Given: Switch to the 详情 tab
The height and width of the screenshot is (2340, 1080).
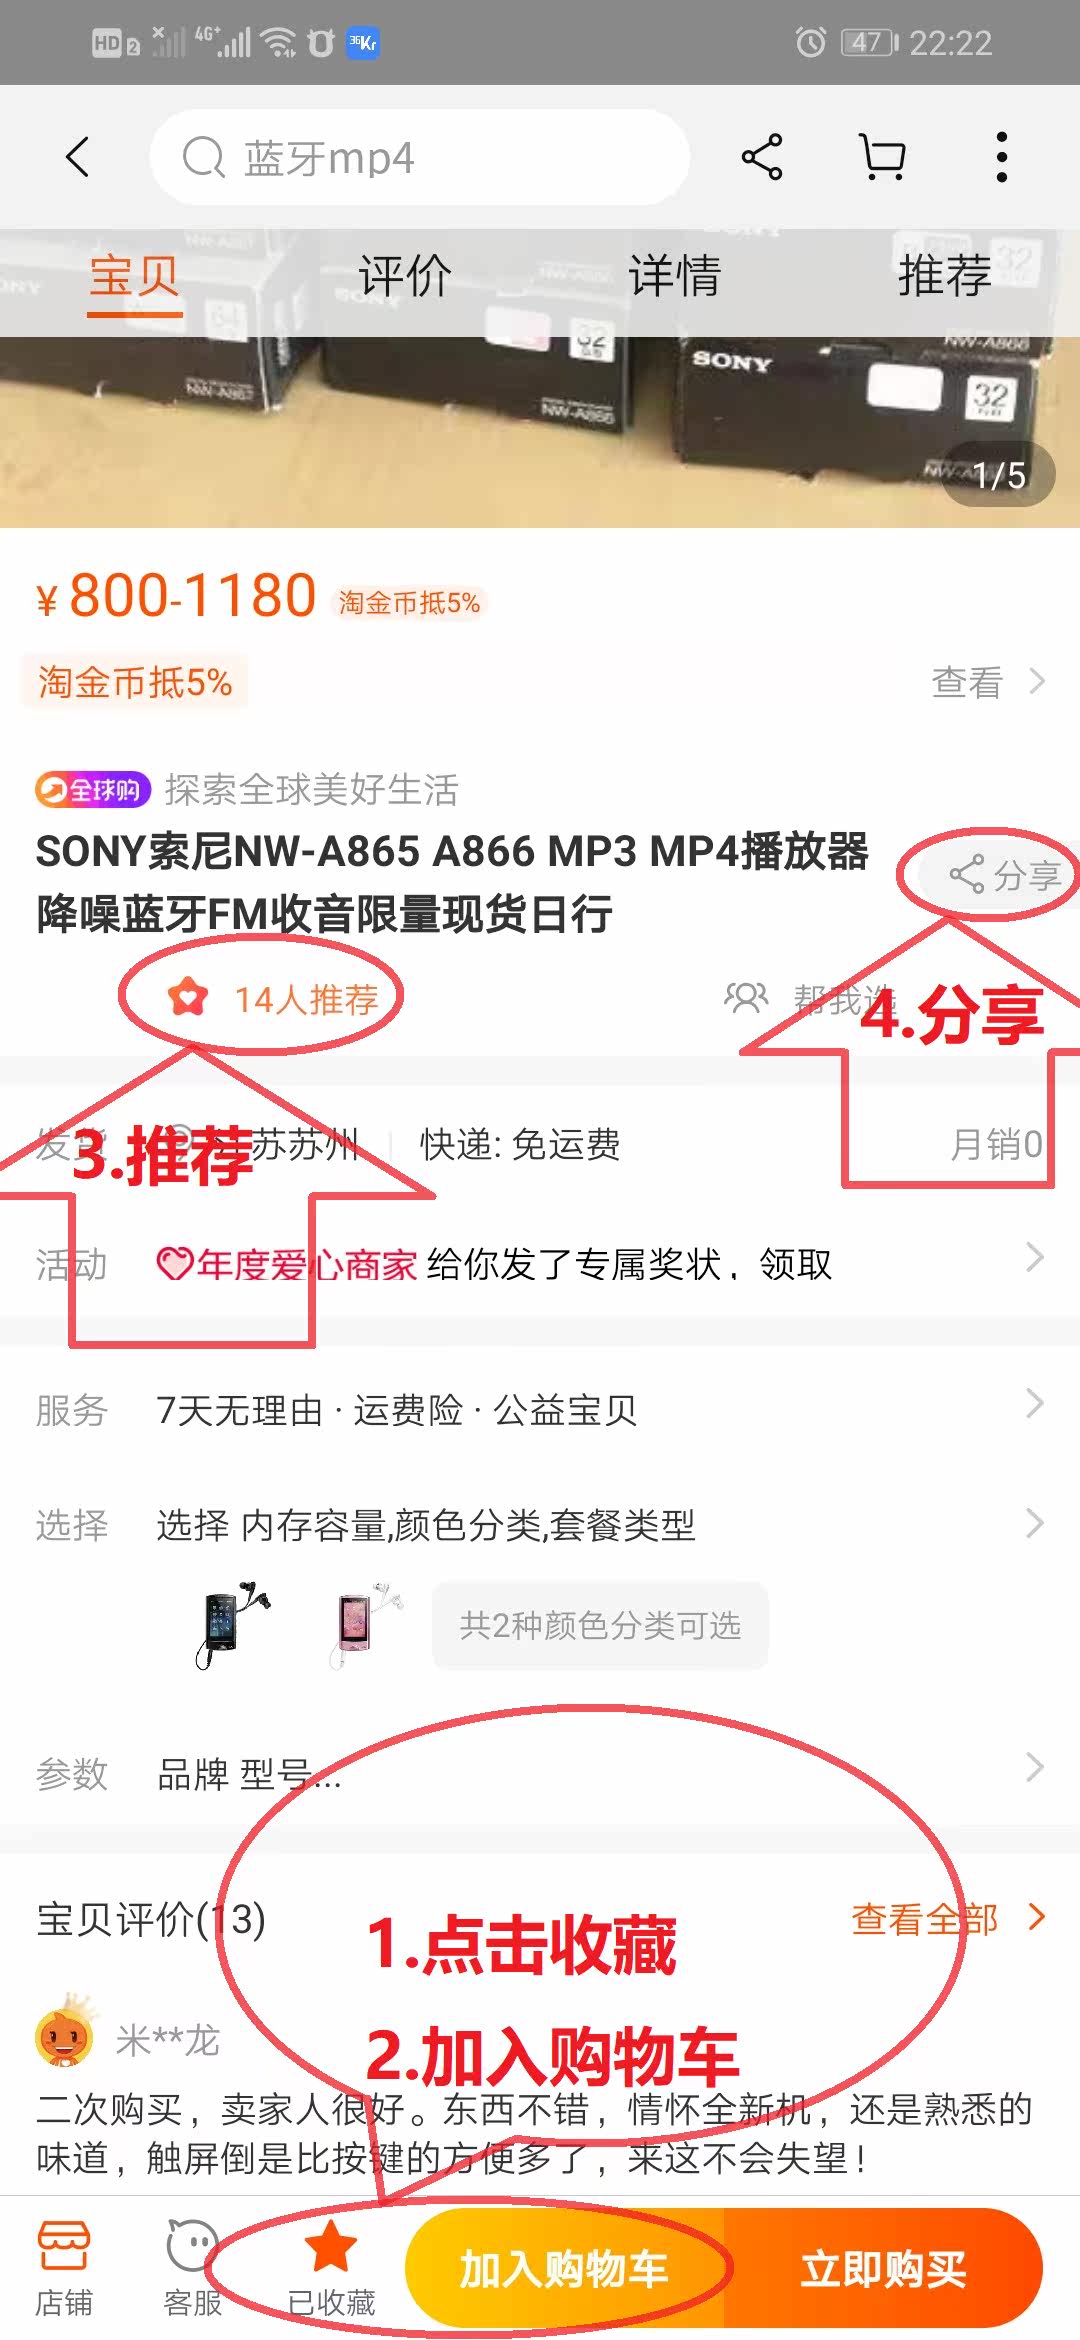Looking at the screenshot, I should pyautogui.click(x=675, y=275).
